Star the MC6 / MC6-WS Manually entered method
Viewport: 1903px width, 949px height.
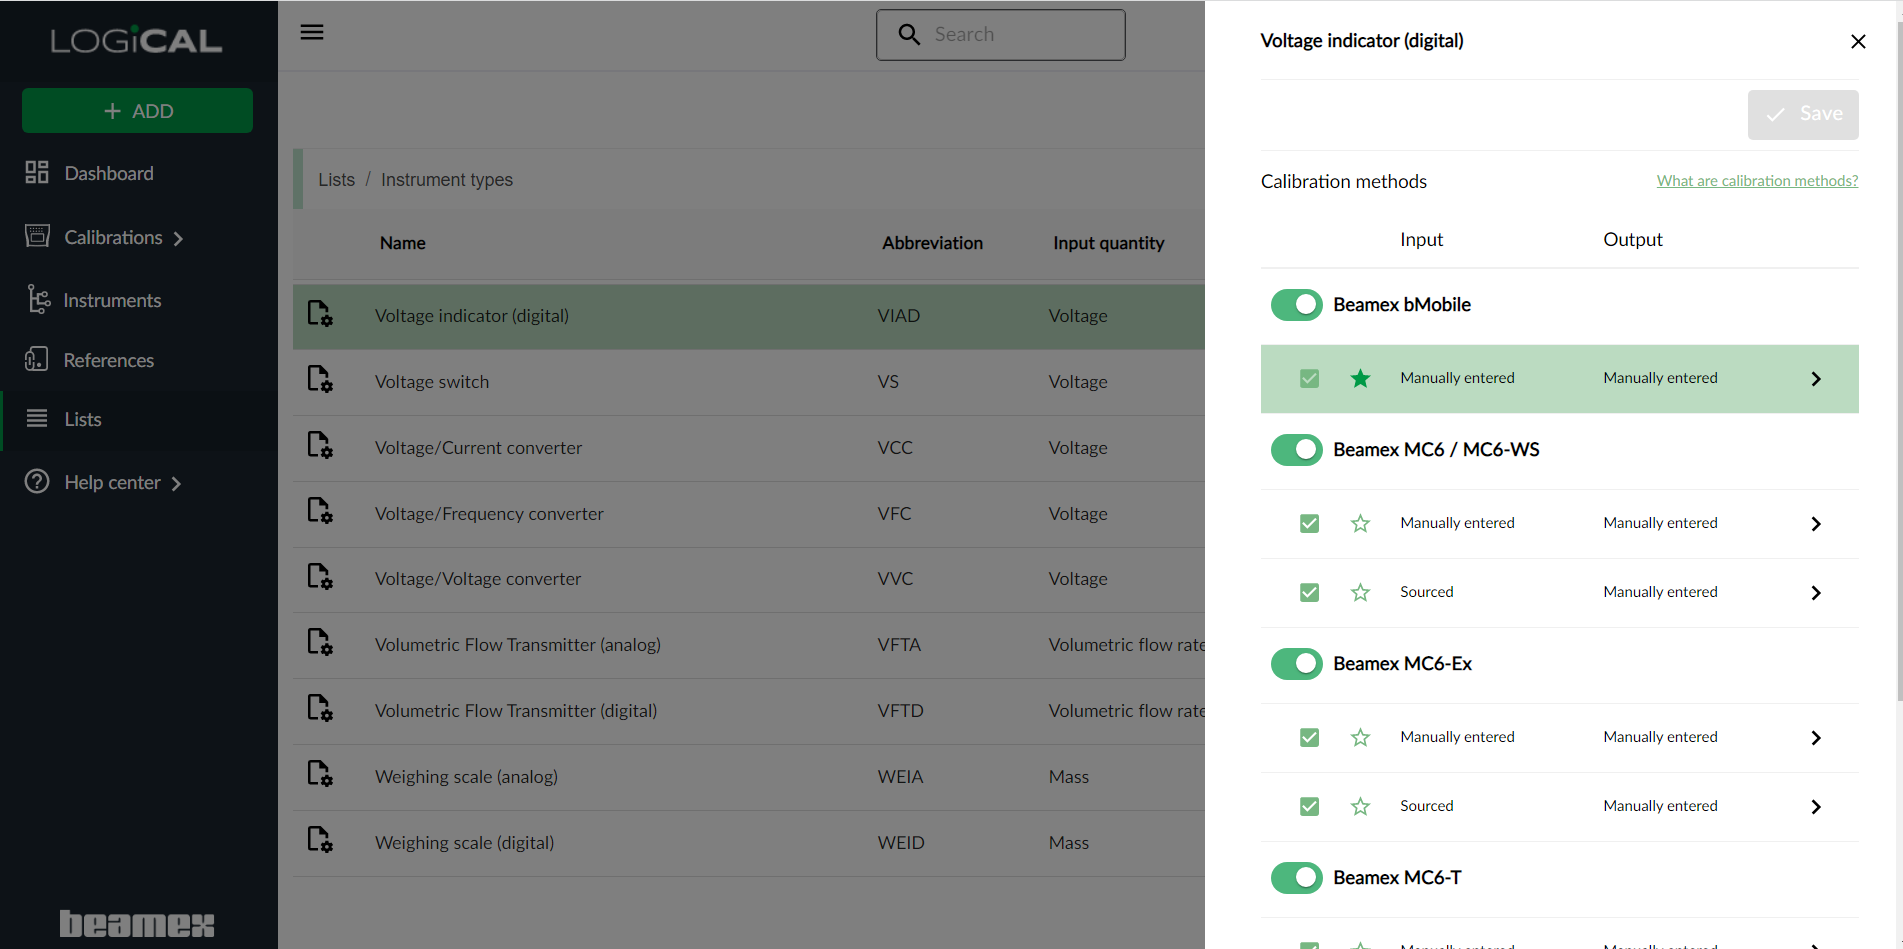click(x=1360, y=524)
